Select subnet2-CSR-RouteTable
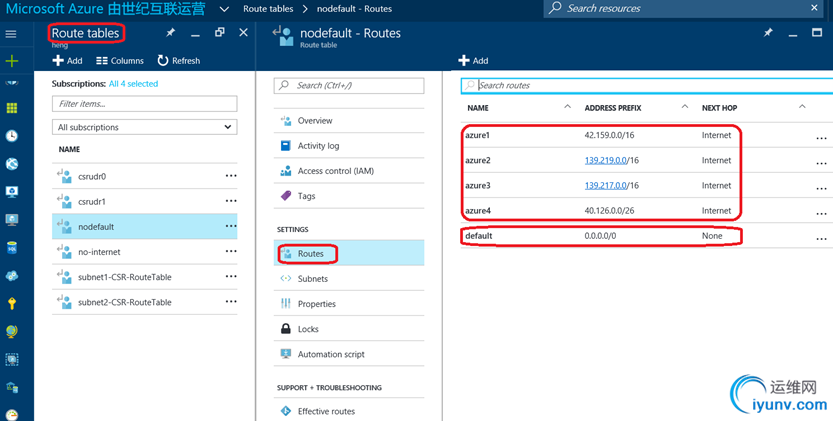Viewport: 833px width, 421px height. [x=144, y=302]
